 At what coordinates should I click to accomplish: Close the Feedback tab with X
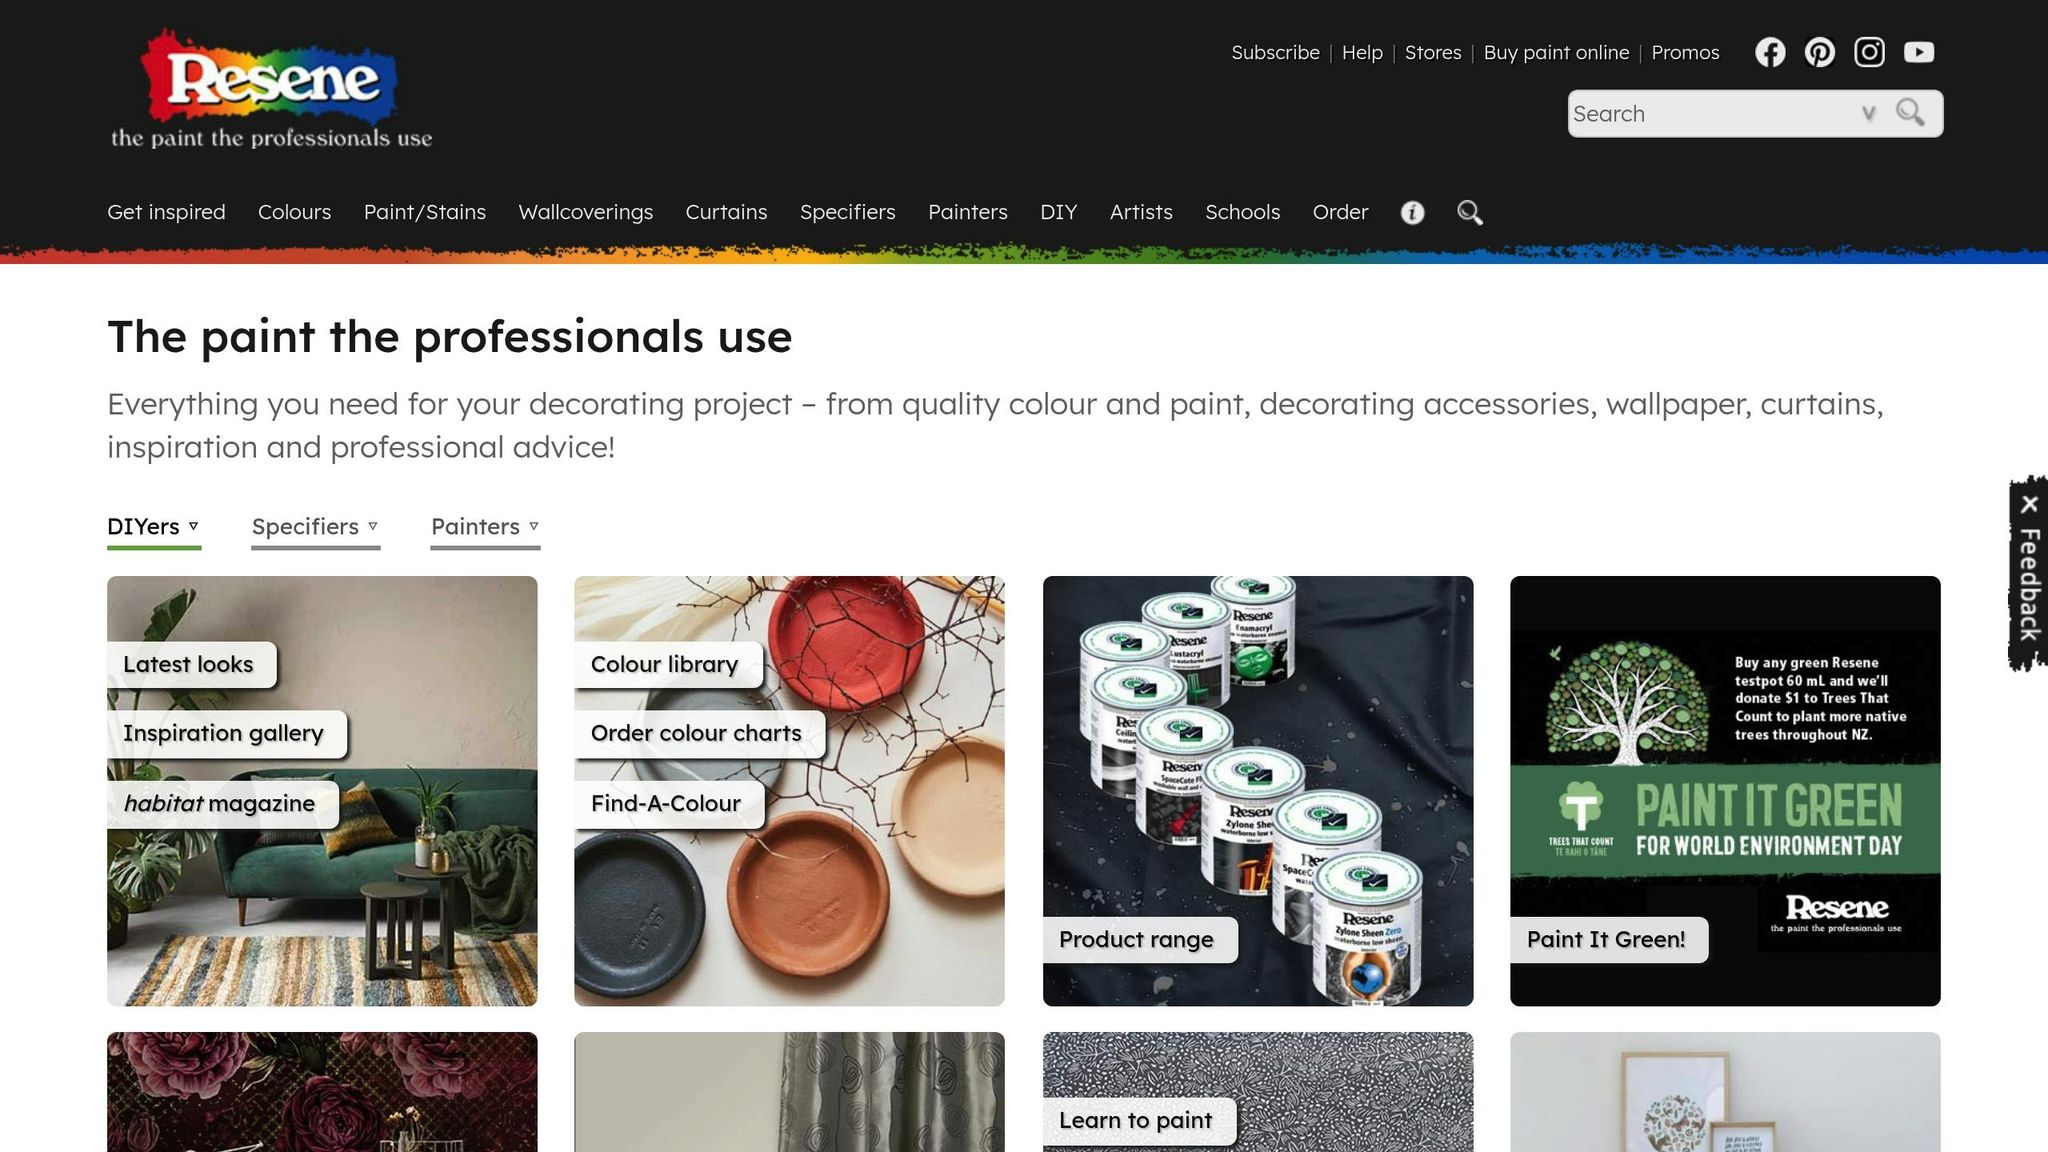tap(2029, 504)
